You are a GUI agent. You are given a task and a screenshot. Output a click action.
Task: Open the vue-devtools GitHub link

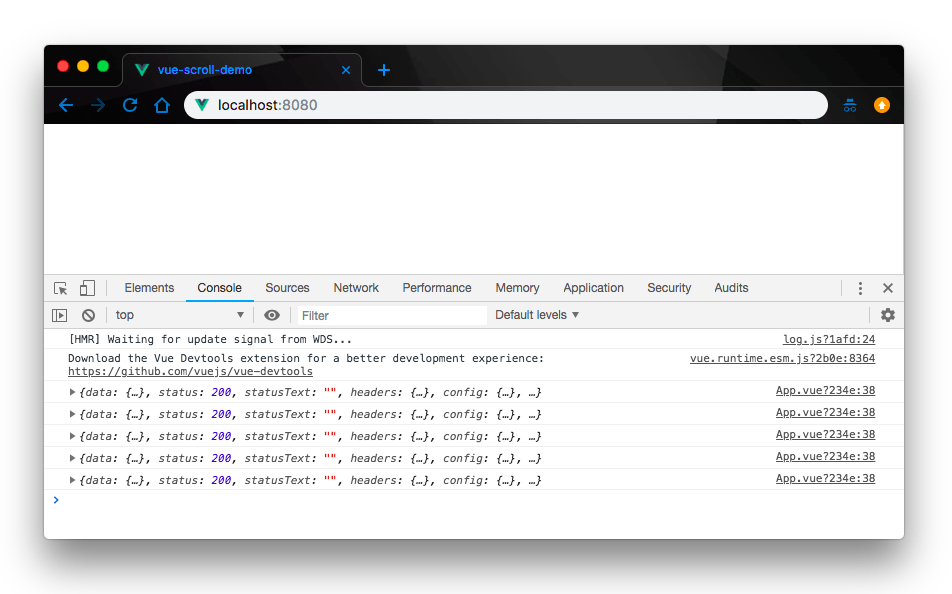click(x=190, y=371)
